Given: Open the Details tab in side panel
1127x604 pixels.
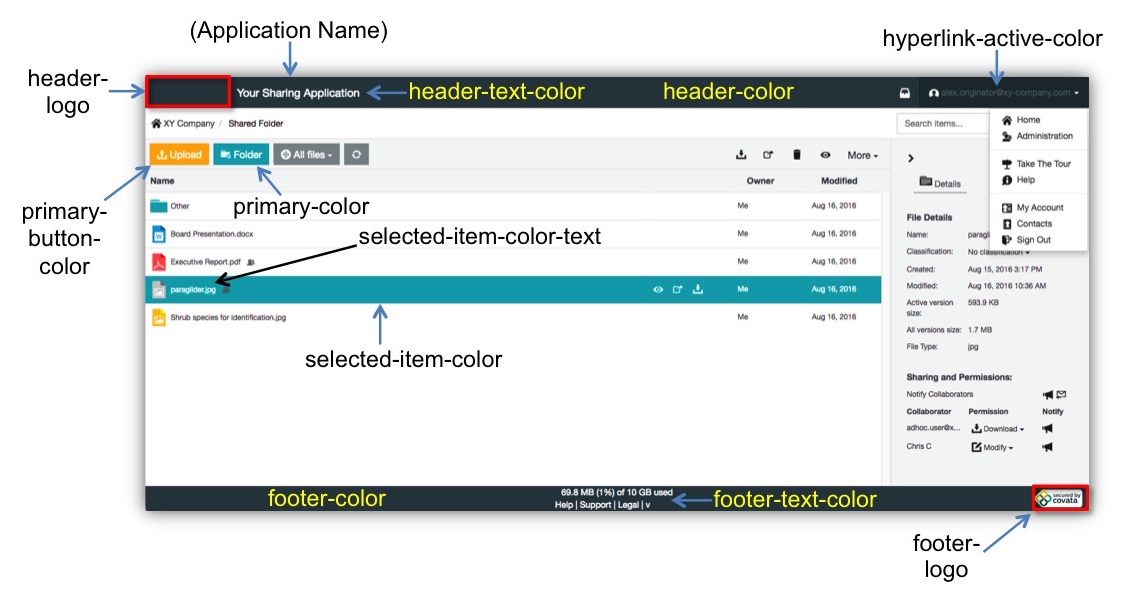Looking at the screenshot, I should [x=940, y=183].
